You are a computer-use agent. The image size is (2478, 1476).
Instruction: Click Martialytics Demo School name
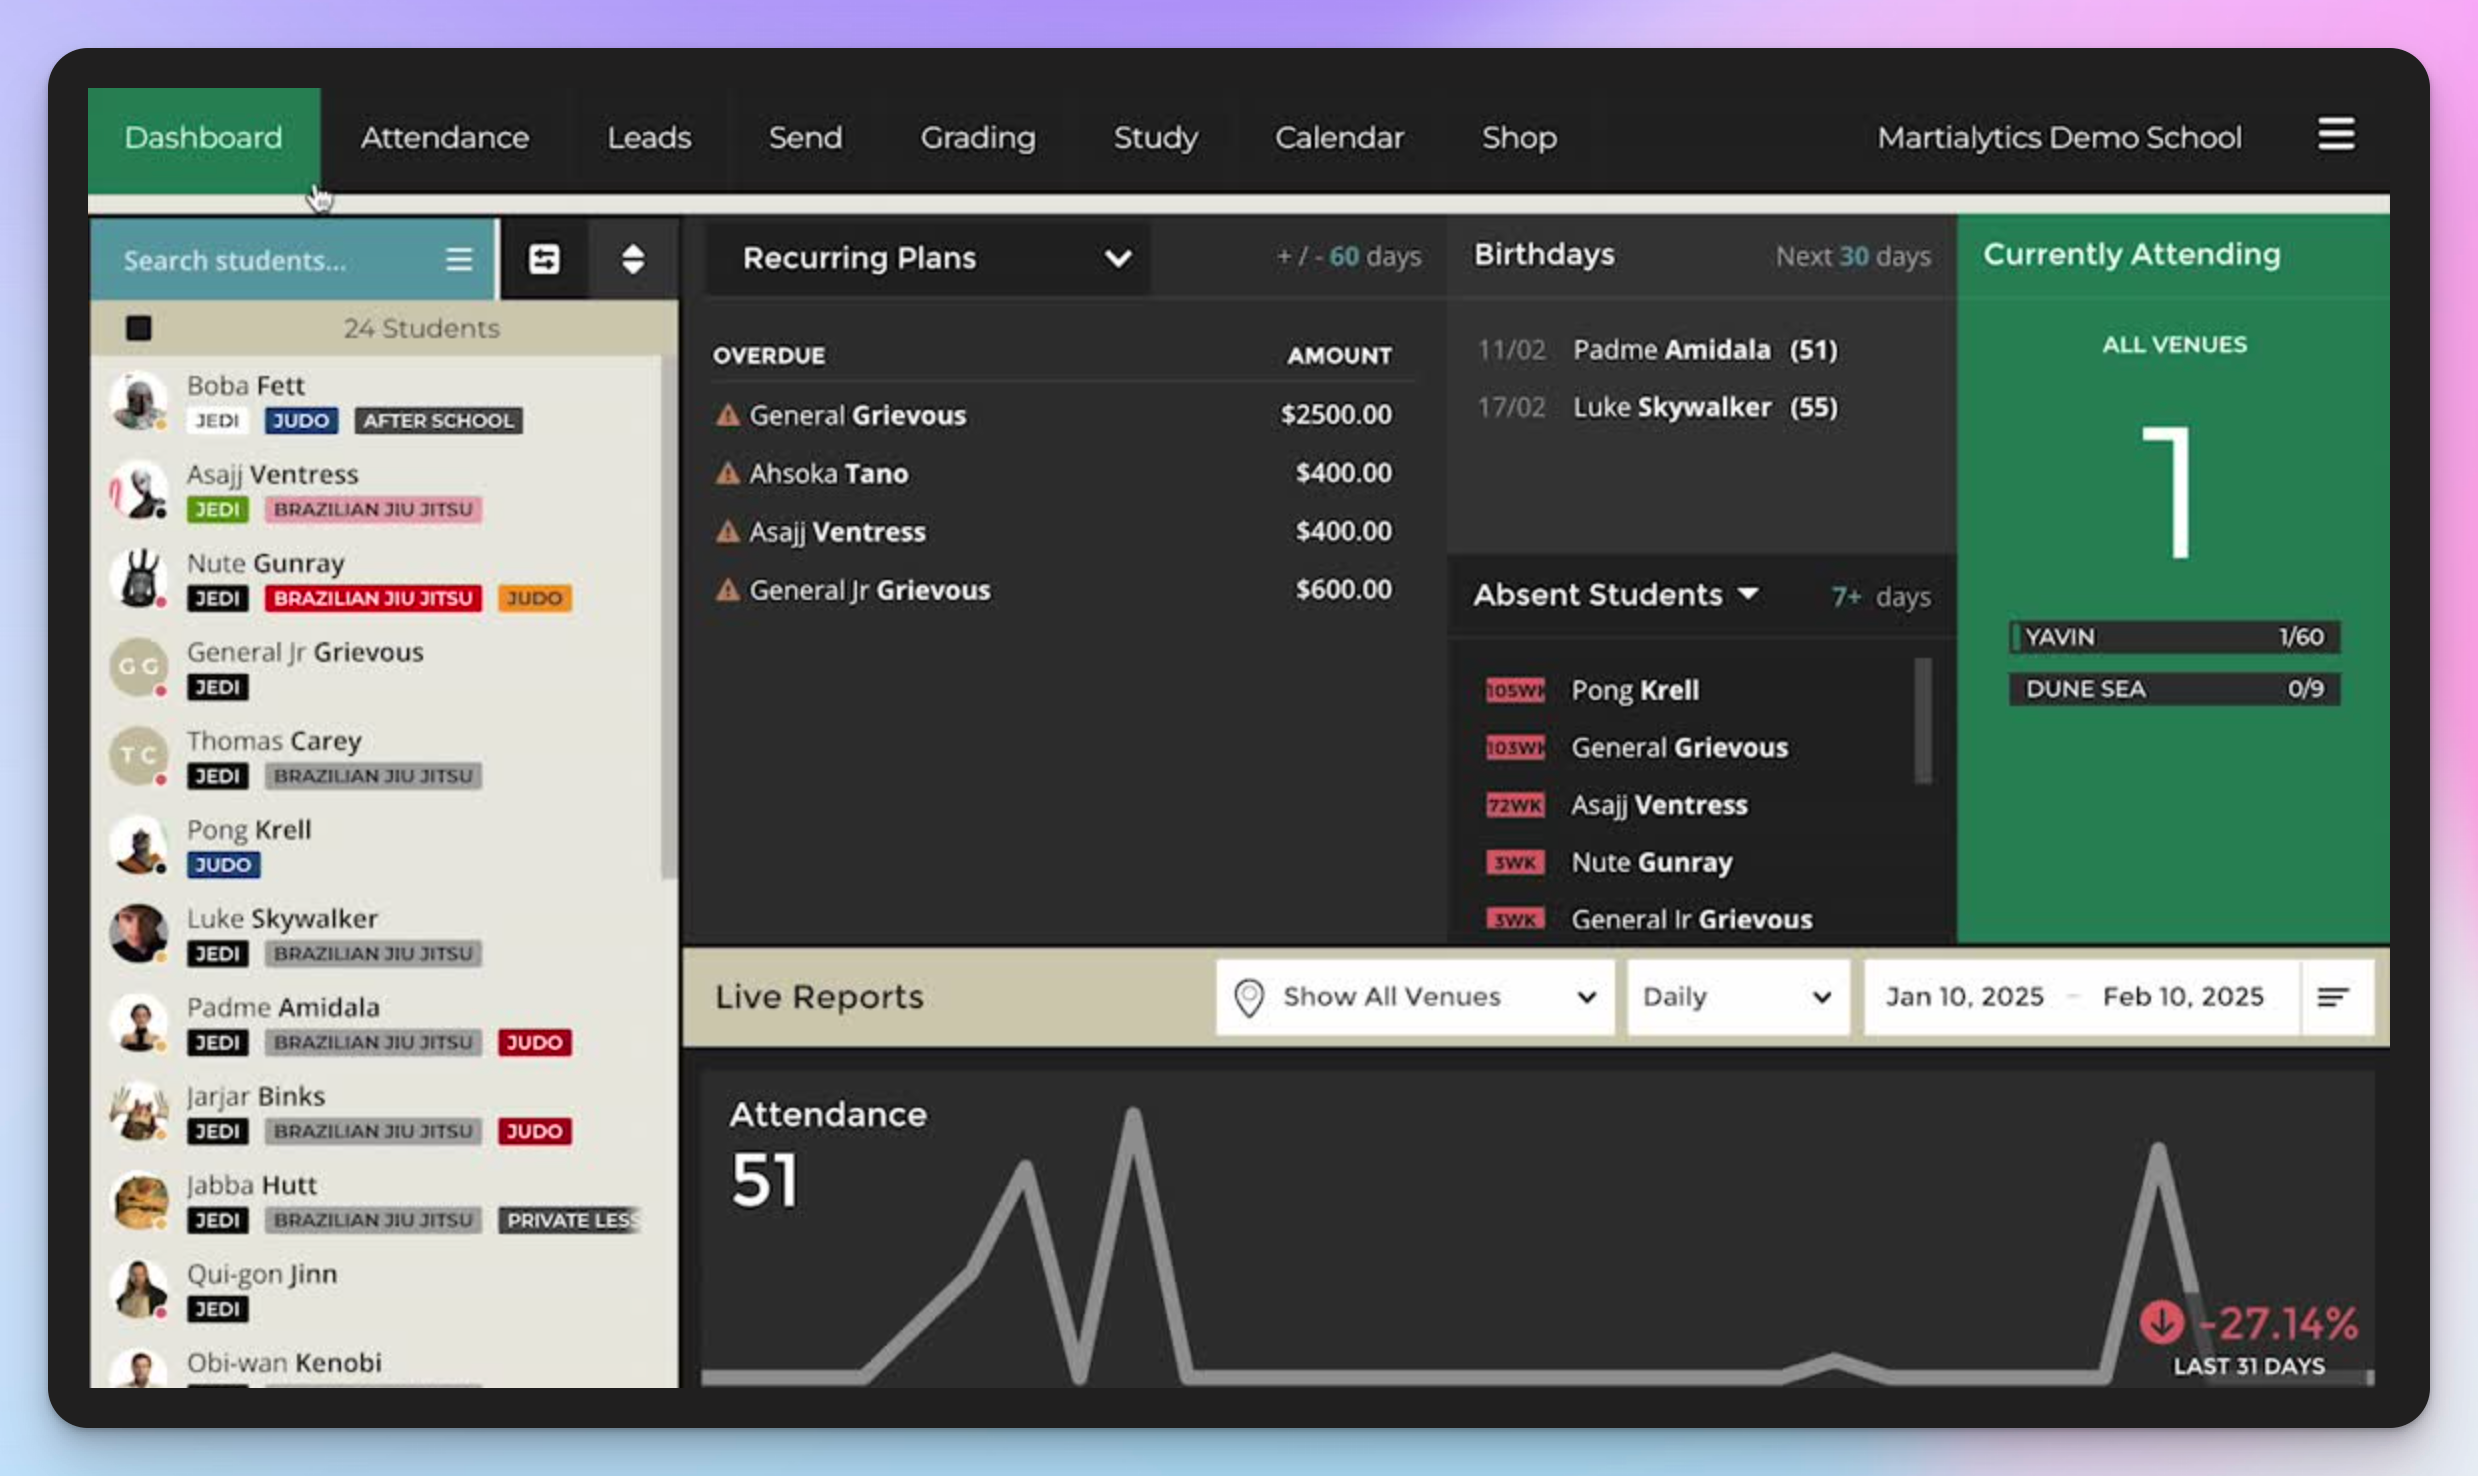[x=2059, y=138]
